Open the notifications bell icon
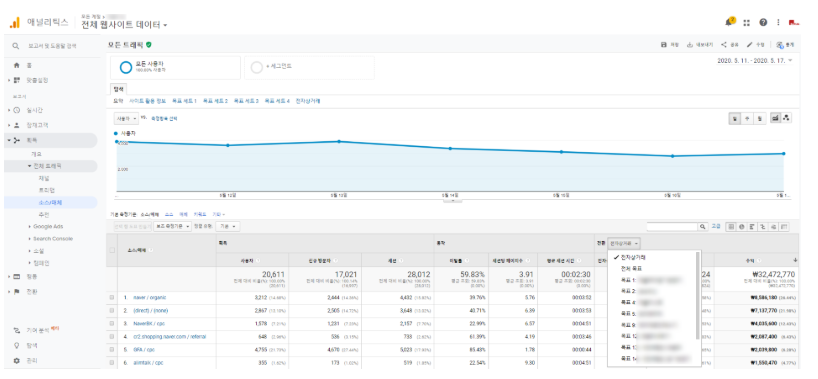The height and width of the screenshot is (379, 818). pos(729,22)
